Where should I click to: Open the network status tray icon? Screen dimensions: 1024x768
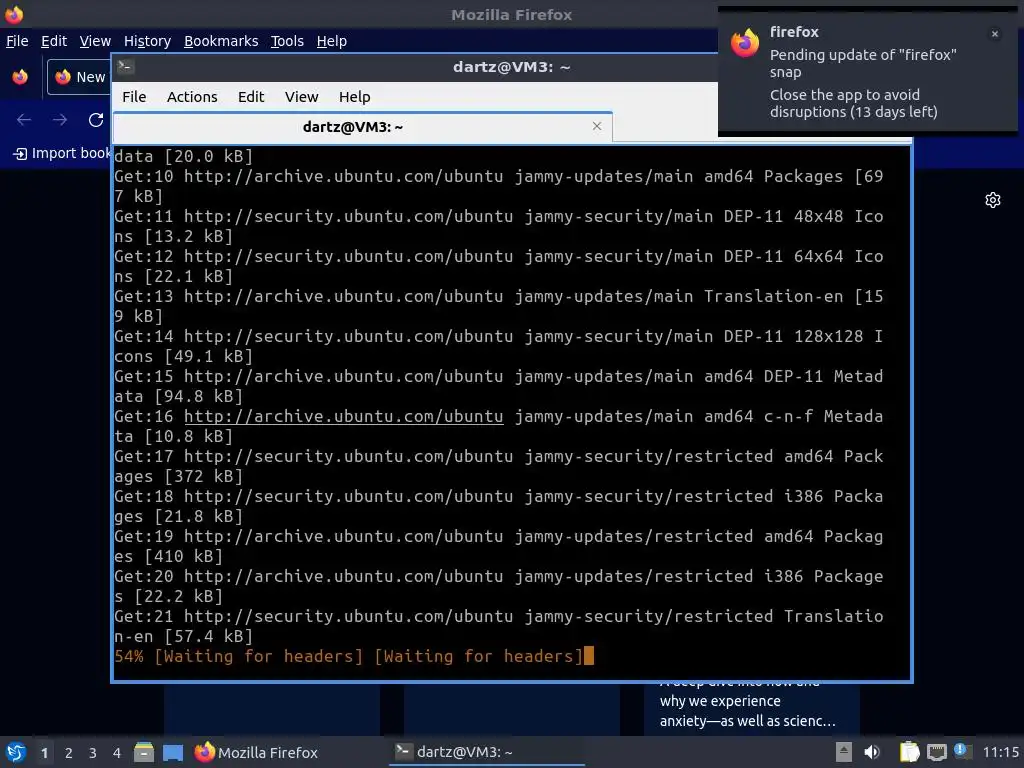tap(936, 752)
